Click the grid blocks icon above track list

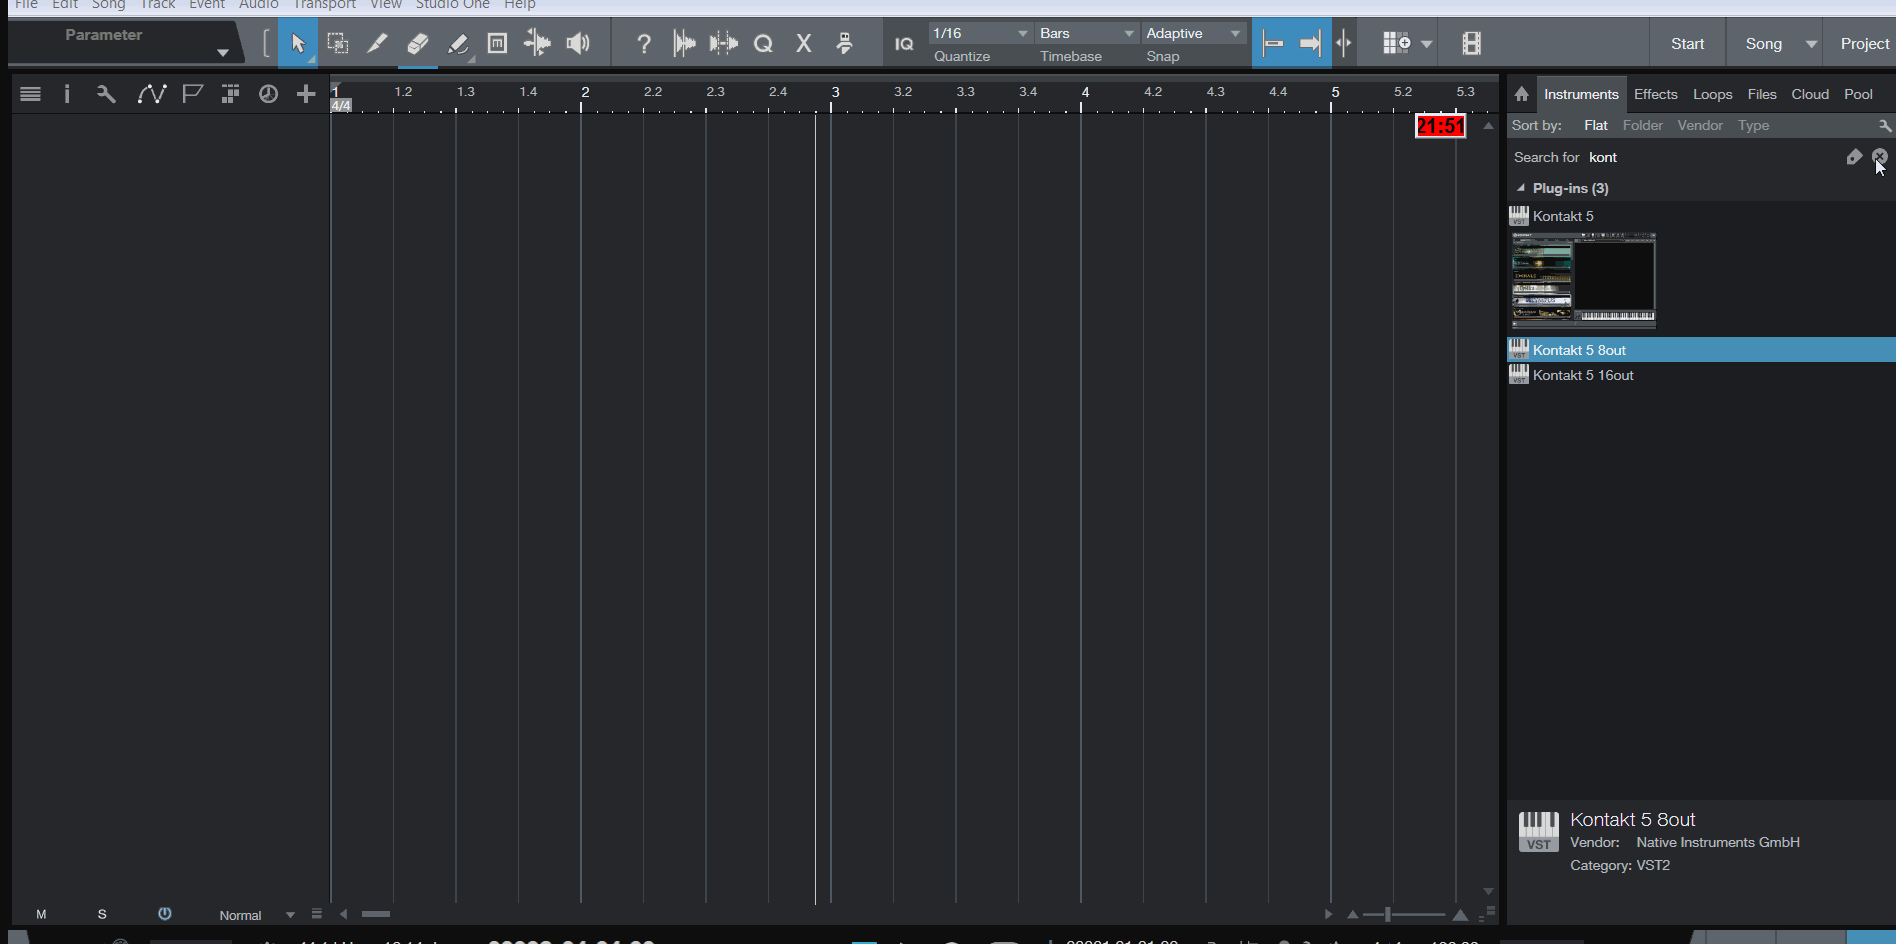(x=230, y=94)
